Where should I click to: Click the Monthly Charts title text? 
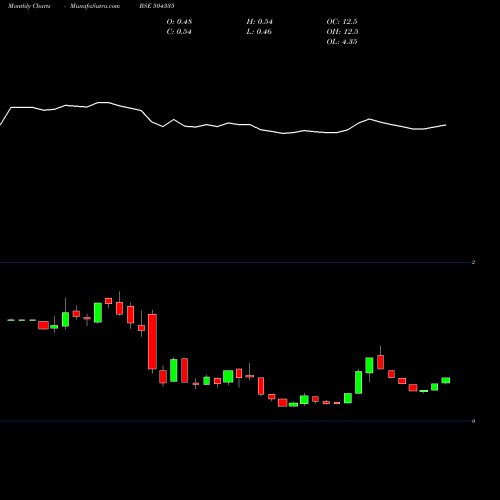click(29, 6)
